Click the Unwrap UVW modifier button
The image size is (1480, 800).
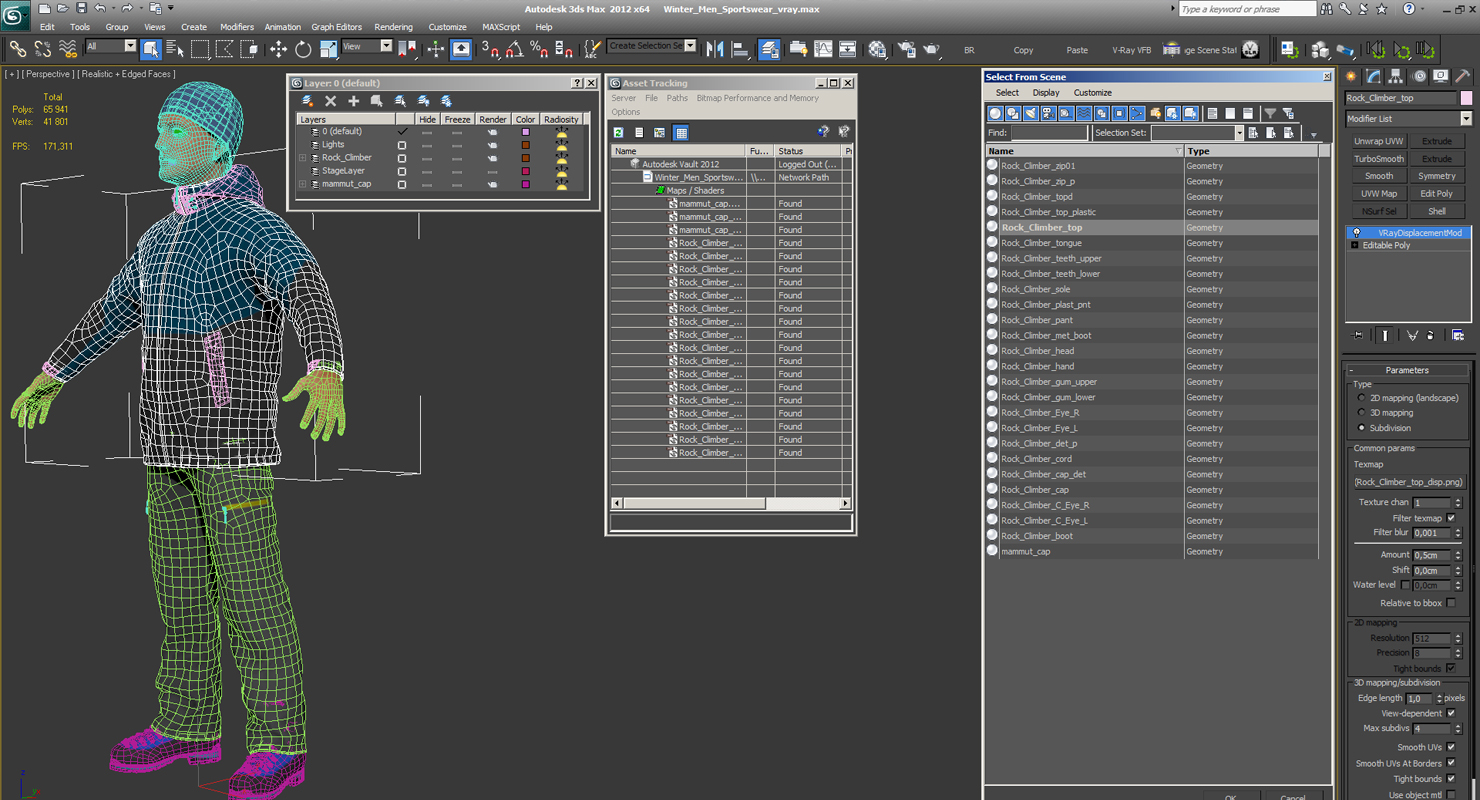click(x=1379, y=141)
